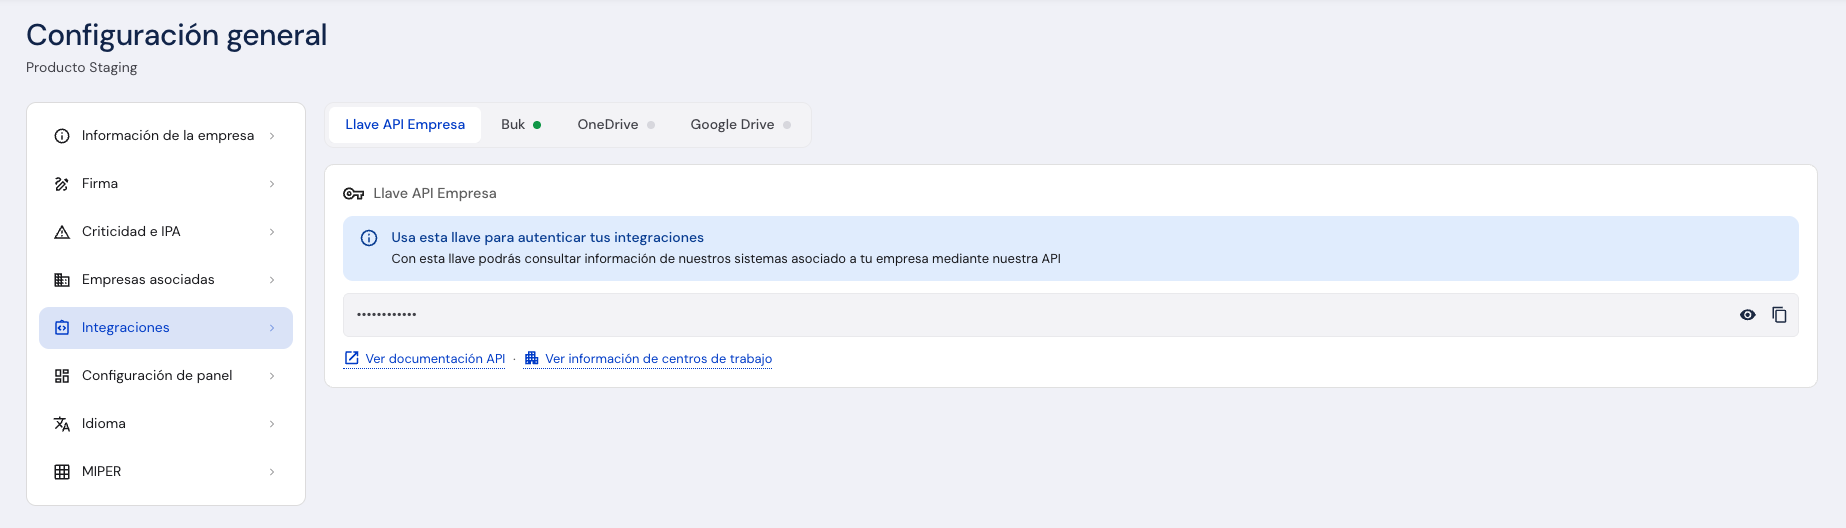Click the 'Con esta llave podrás consultar' description
Image resolution: width=1846 pixels, height=528 pixels.
click(726, 259)
